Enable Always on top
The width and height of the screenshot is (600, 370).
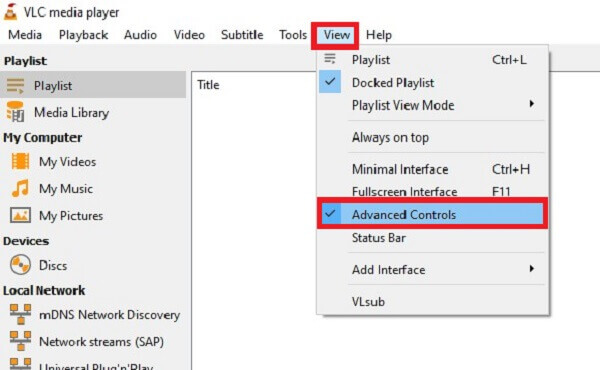(432, 137)
